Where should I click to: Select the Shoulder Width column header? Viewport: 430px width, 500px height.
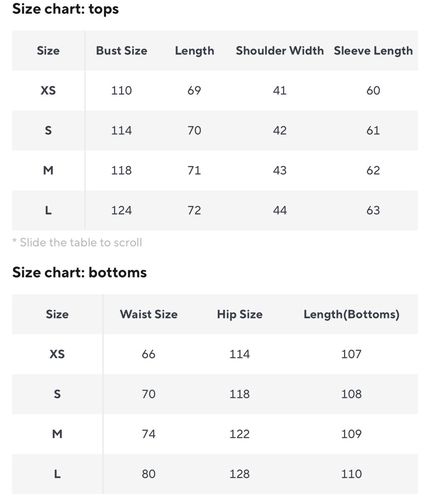click(x=280, y=51)
